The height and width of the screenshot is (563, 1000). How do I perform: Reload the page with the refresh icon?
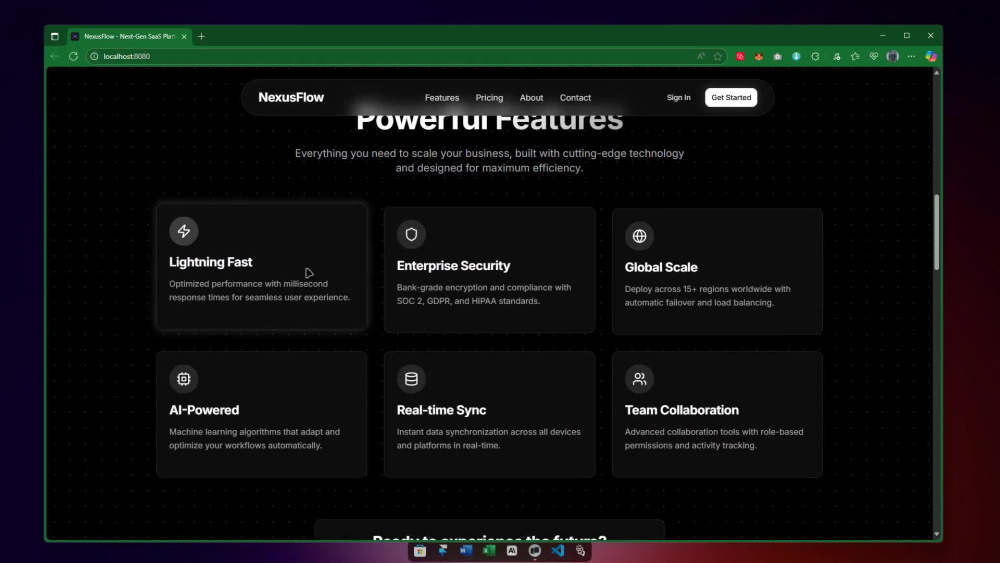[x=73, y=56]
